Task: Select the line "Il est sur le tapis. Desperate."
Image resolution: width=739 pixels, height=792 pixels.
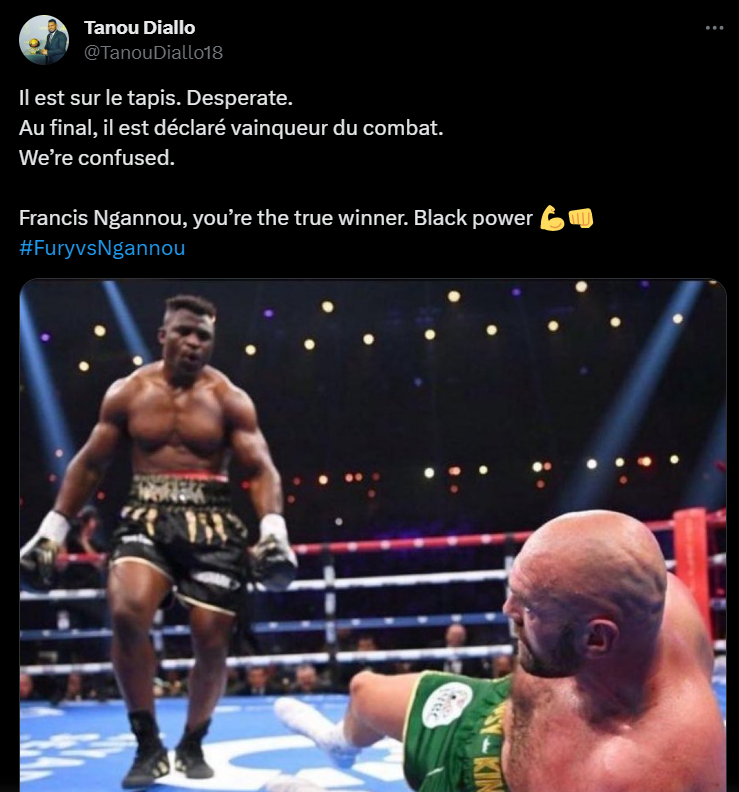Action: click(156, 98)
